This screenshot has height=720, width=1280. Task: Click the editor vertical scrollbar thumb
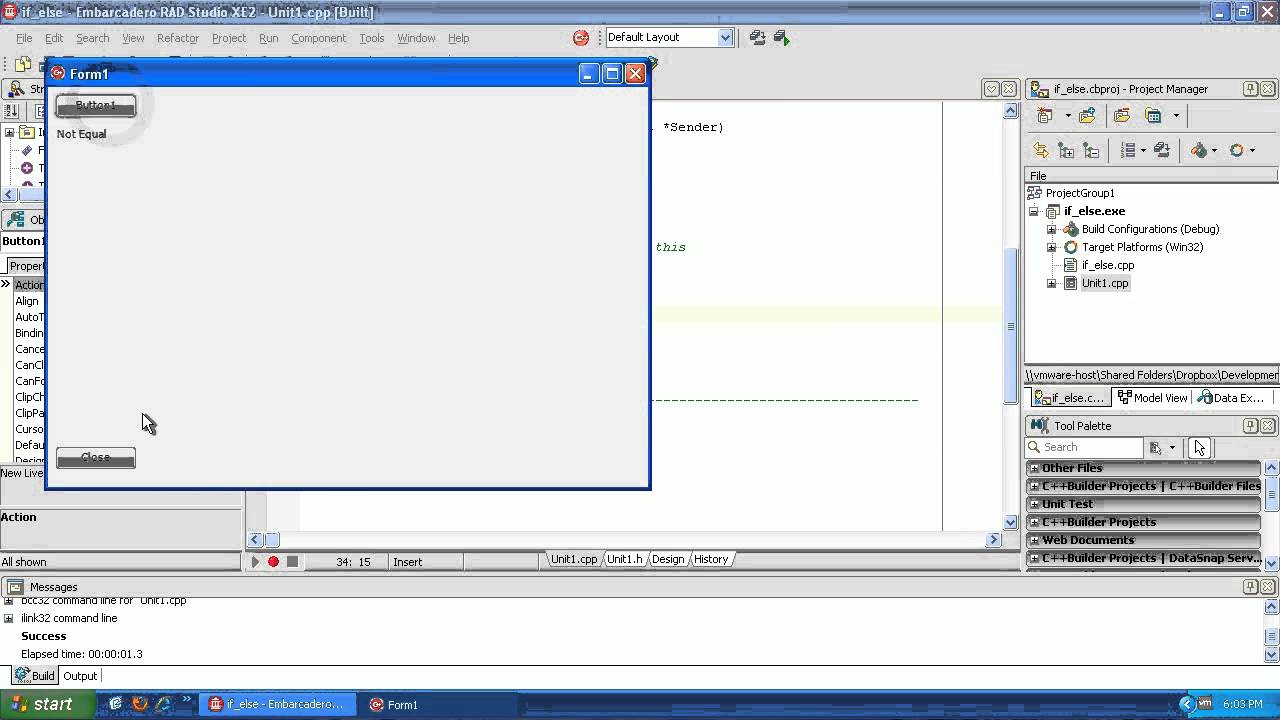click(1010, 324)
